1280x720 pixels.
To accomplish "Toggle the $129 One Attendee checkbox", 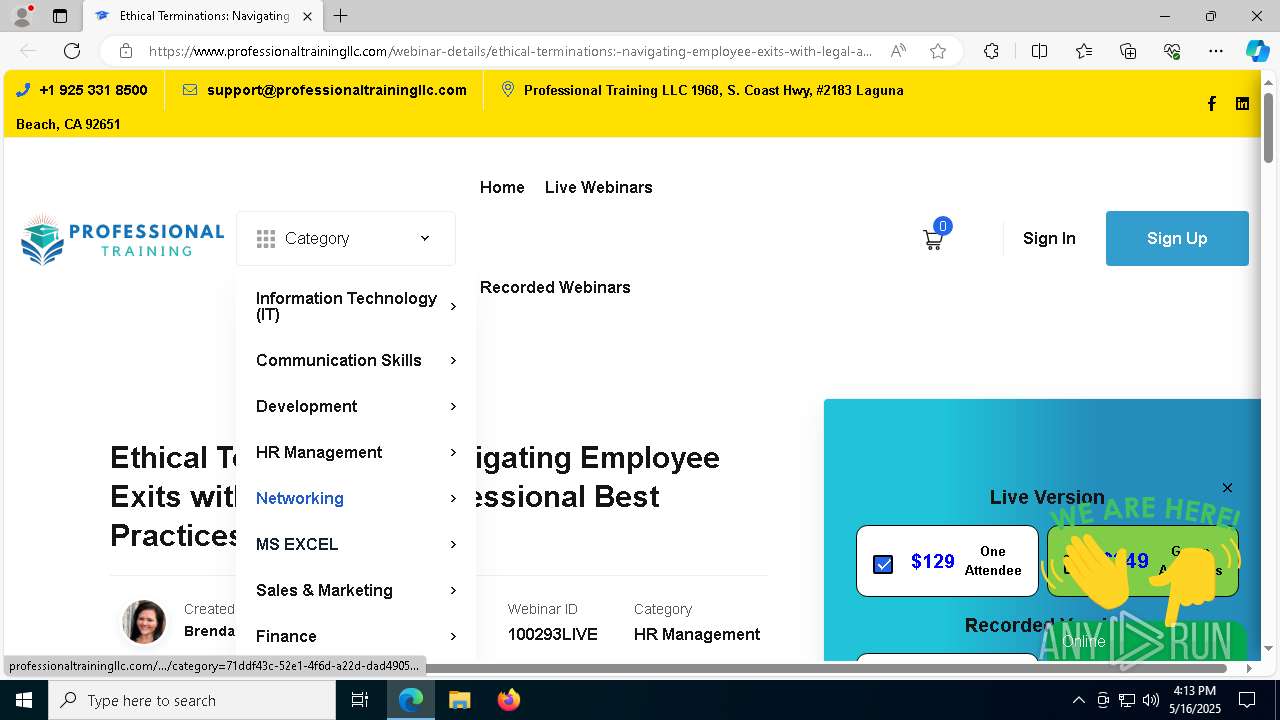I will click(883, 564).
